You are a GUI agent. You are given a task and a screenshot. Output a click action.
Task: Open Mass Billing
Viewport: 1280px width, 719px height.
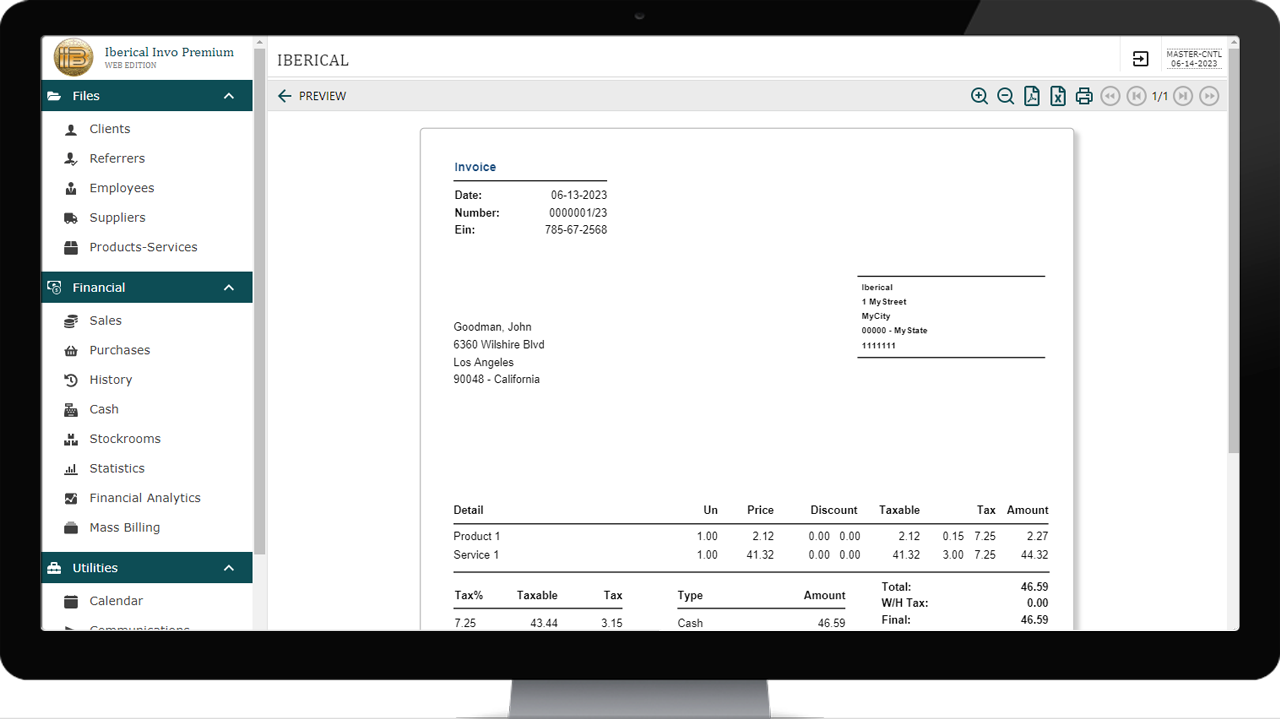pos(124,527)
